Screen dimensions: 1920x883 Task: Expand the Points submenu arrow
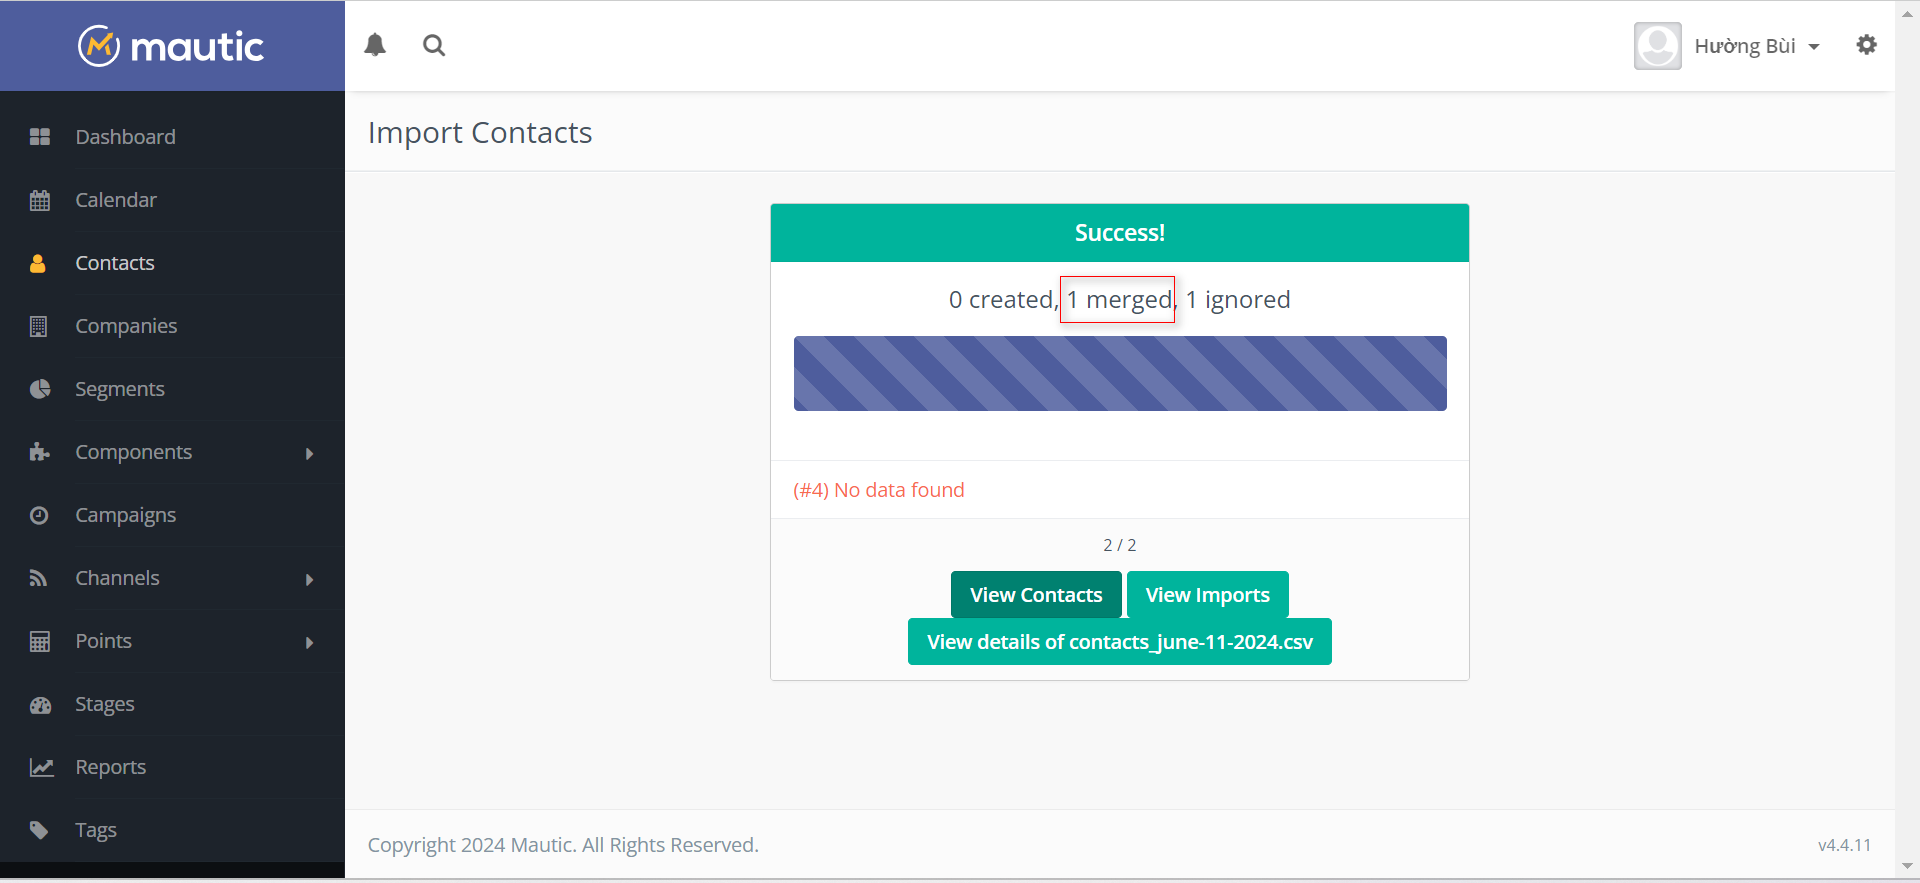[x=309, y=642]
